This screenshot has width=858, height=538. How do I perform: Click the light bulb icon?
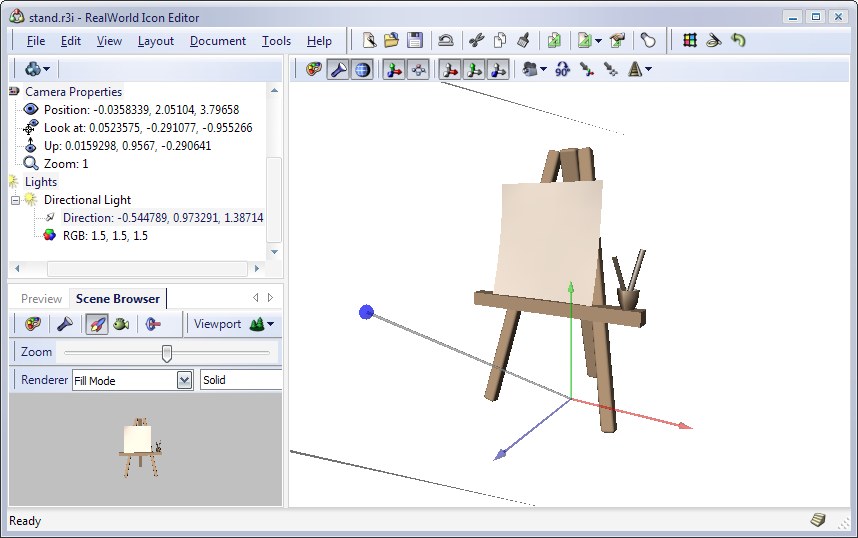click(x=648, y=41)
